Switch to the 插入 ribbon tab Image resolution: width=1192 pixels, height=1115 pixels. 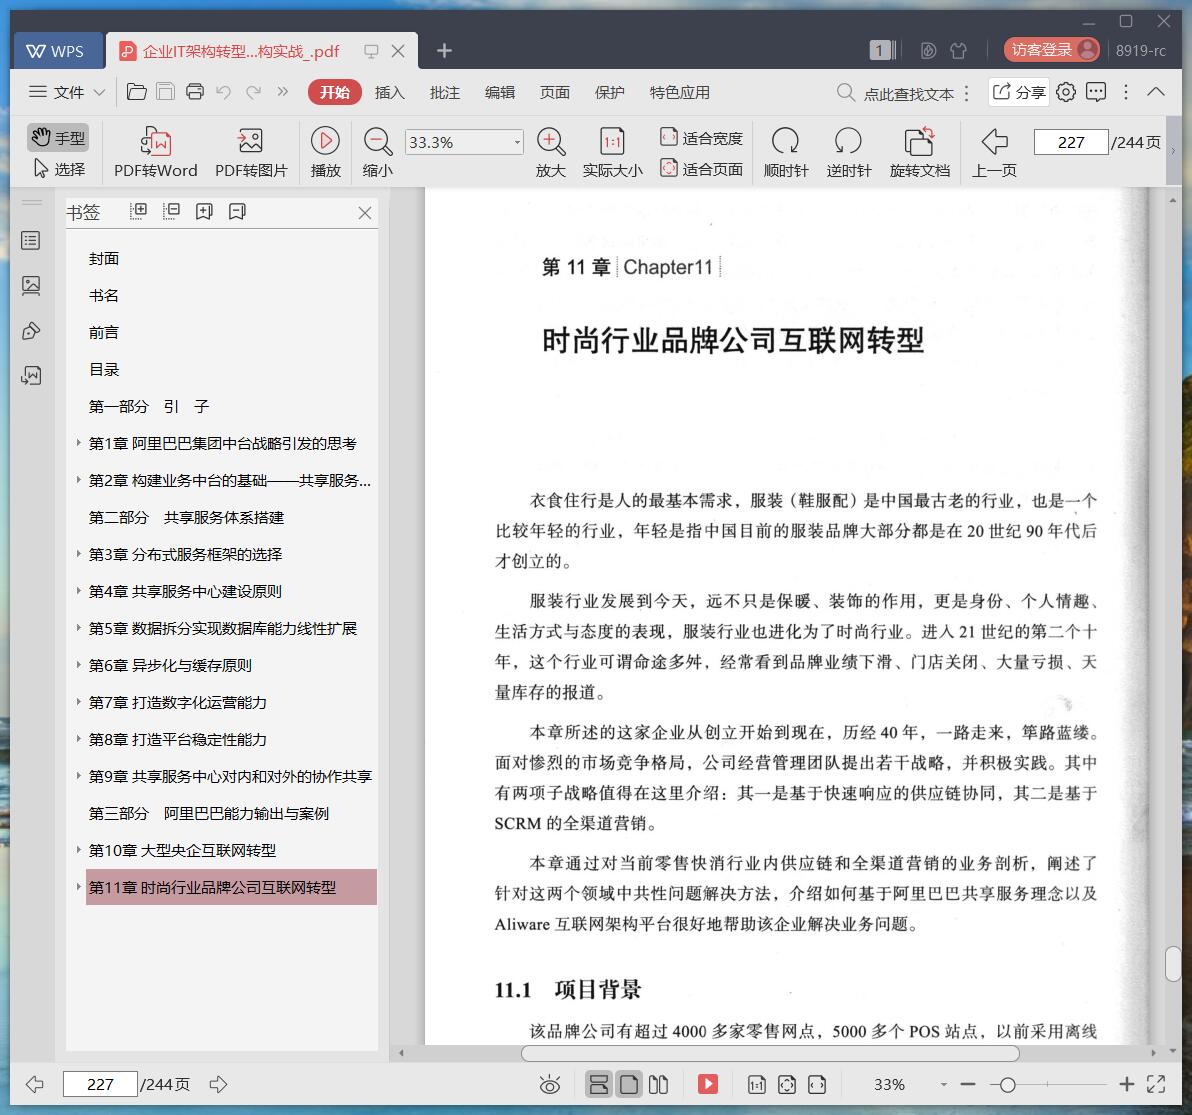click(x=389, y=92)
